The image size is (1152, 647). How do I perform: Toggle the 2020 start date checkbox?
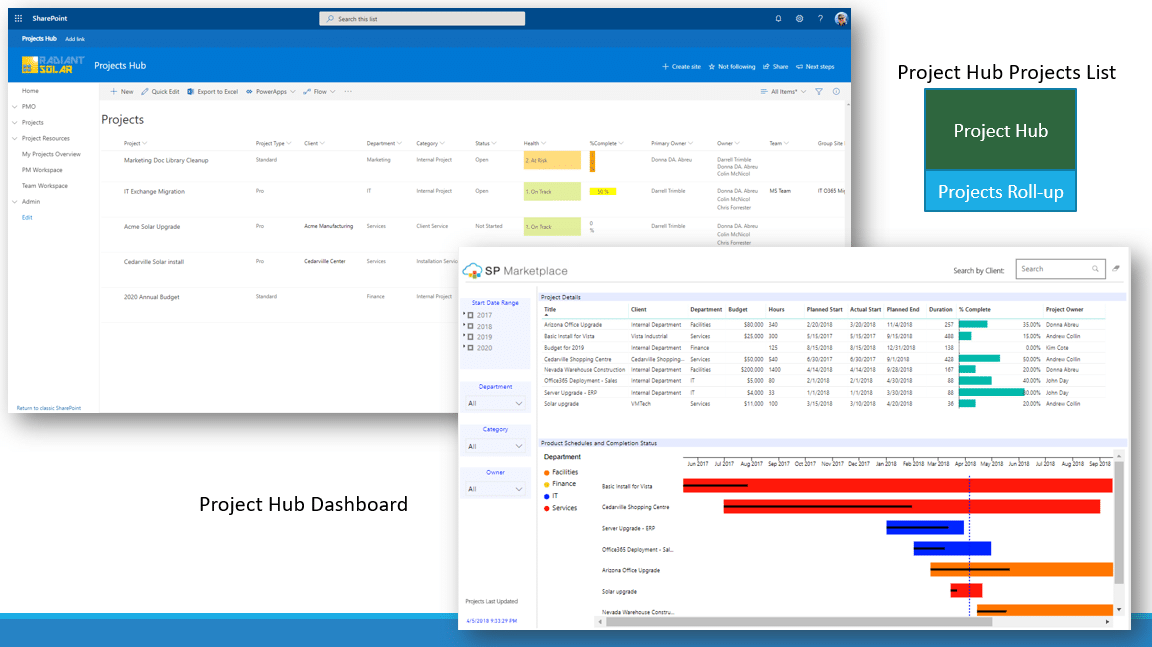point(471,348)
